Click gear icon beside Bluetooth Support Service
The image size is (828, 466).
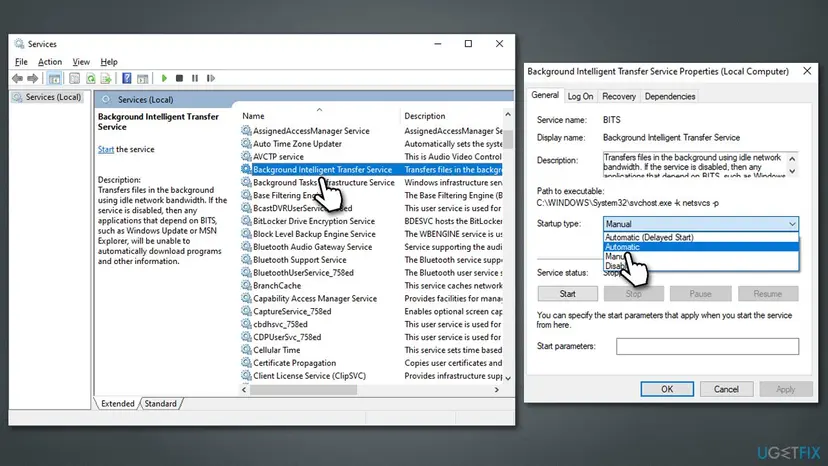[x=246, y=259]
